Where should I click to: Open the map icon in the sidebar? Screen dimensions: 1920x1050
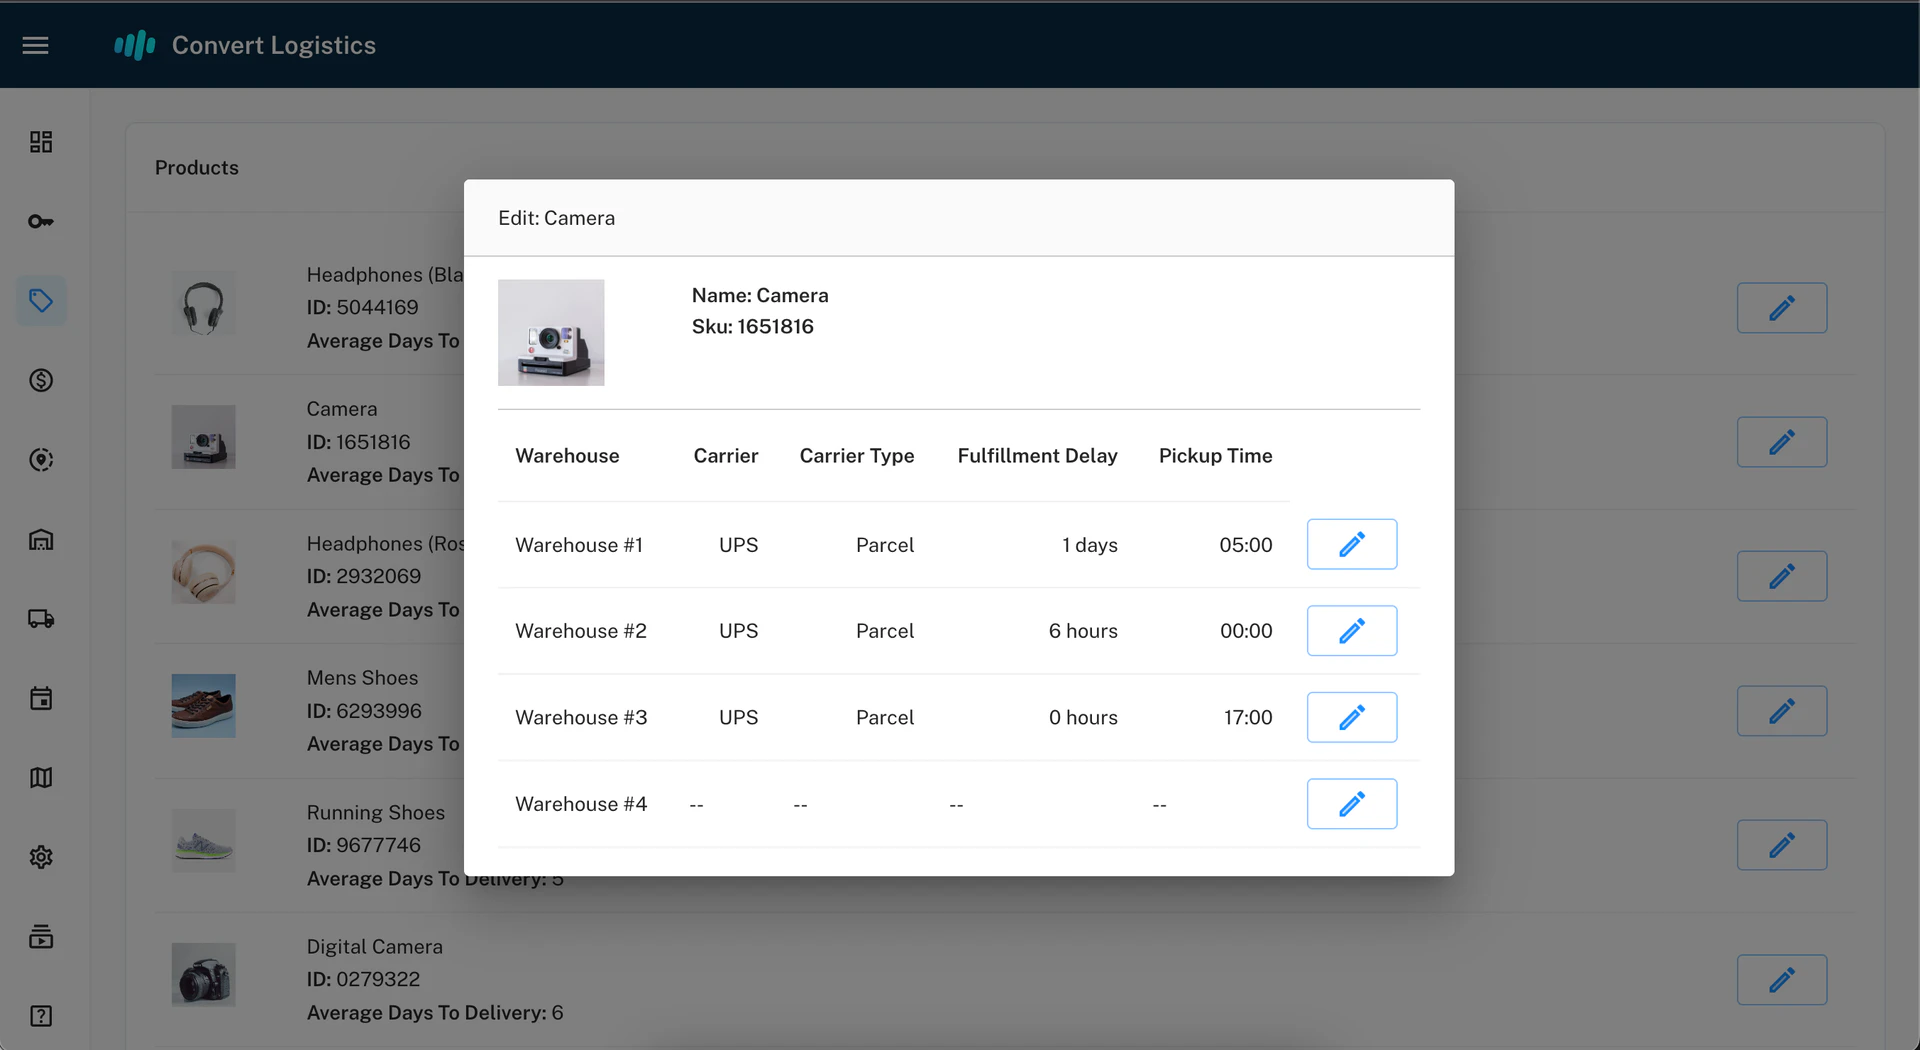coord(41,777)
